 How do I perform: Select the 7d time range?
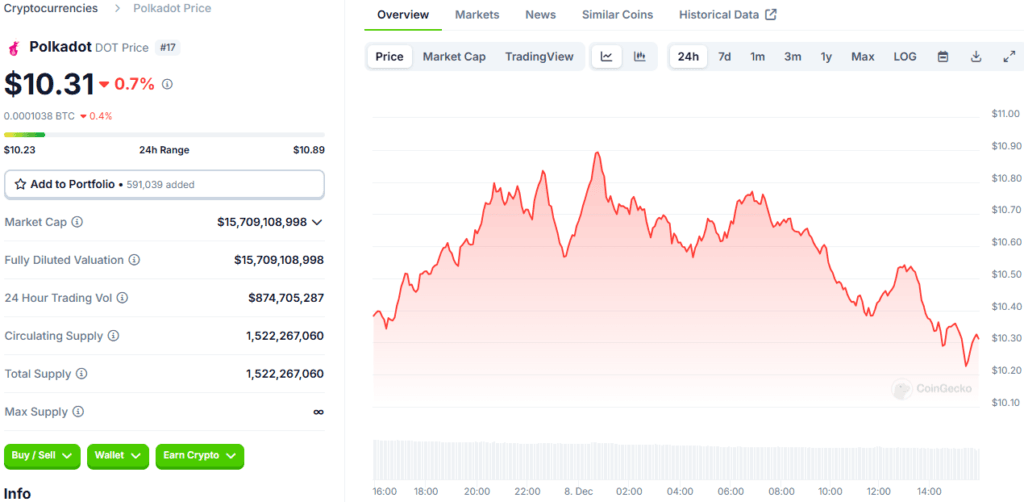[724, 57]
